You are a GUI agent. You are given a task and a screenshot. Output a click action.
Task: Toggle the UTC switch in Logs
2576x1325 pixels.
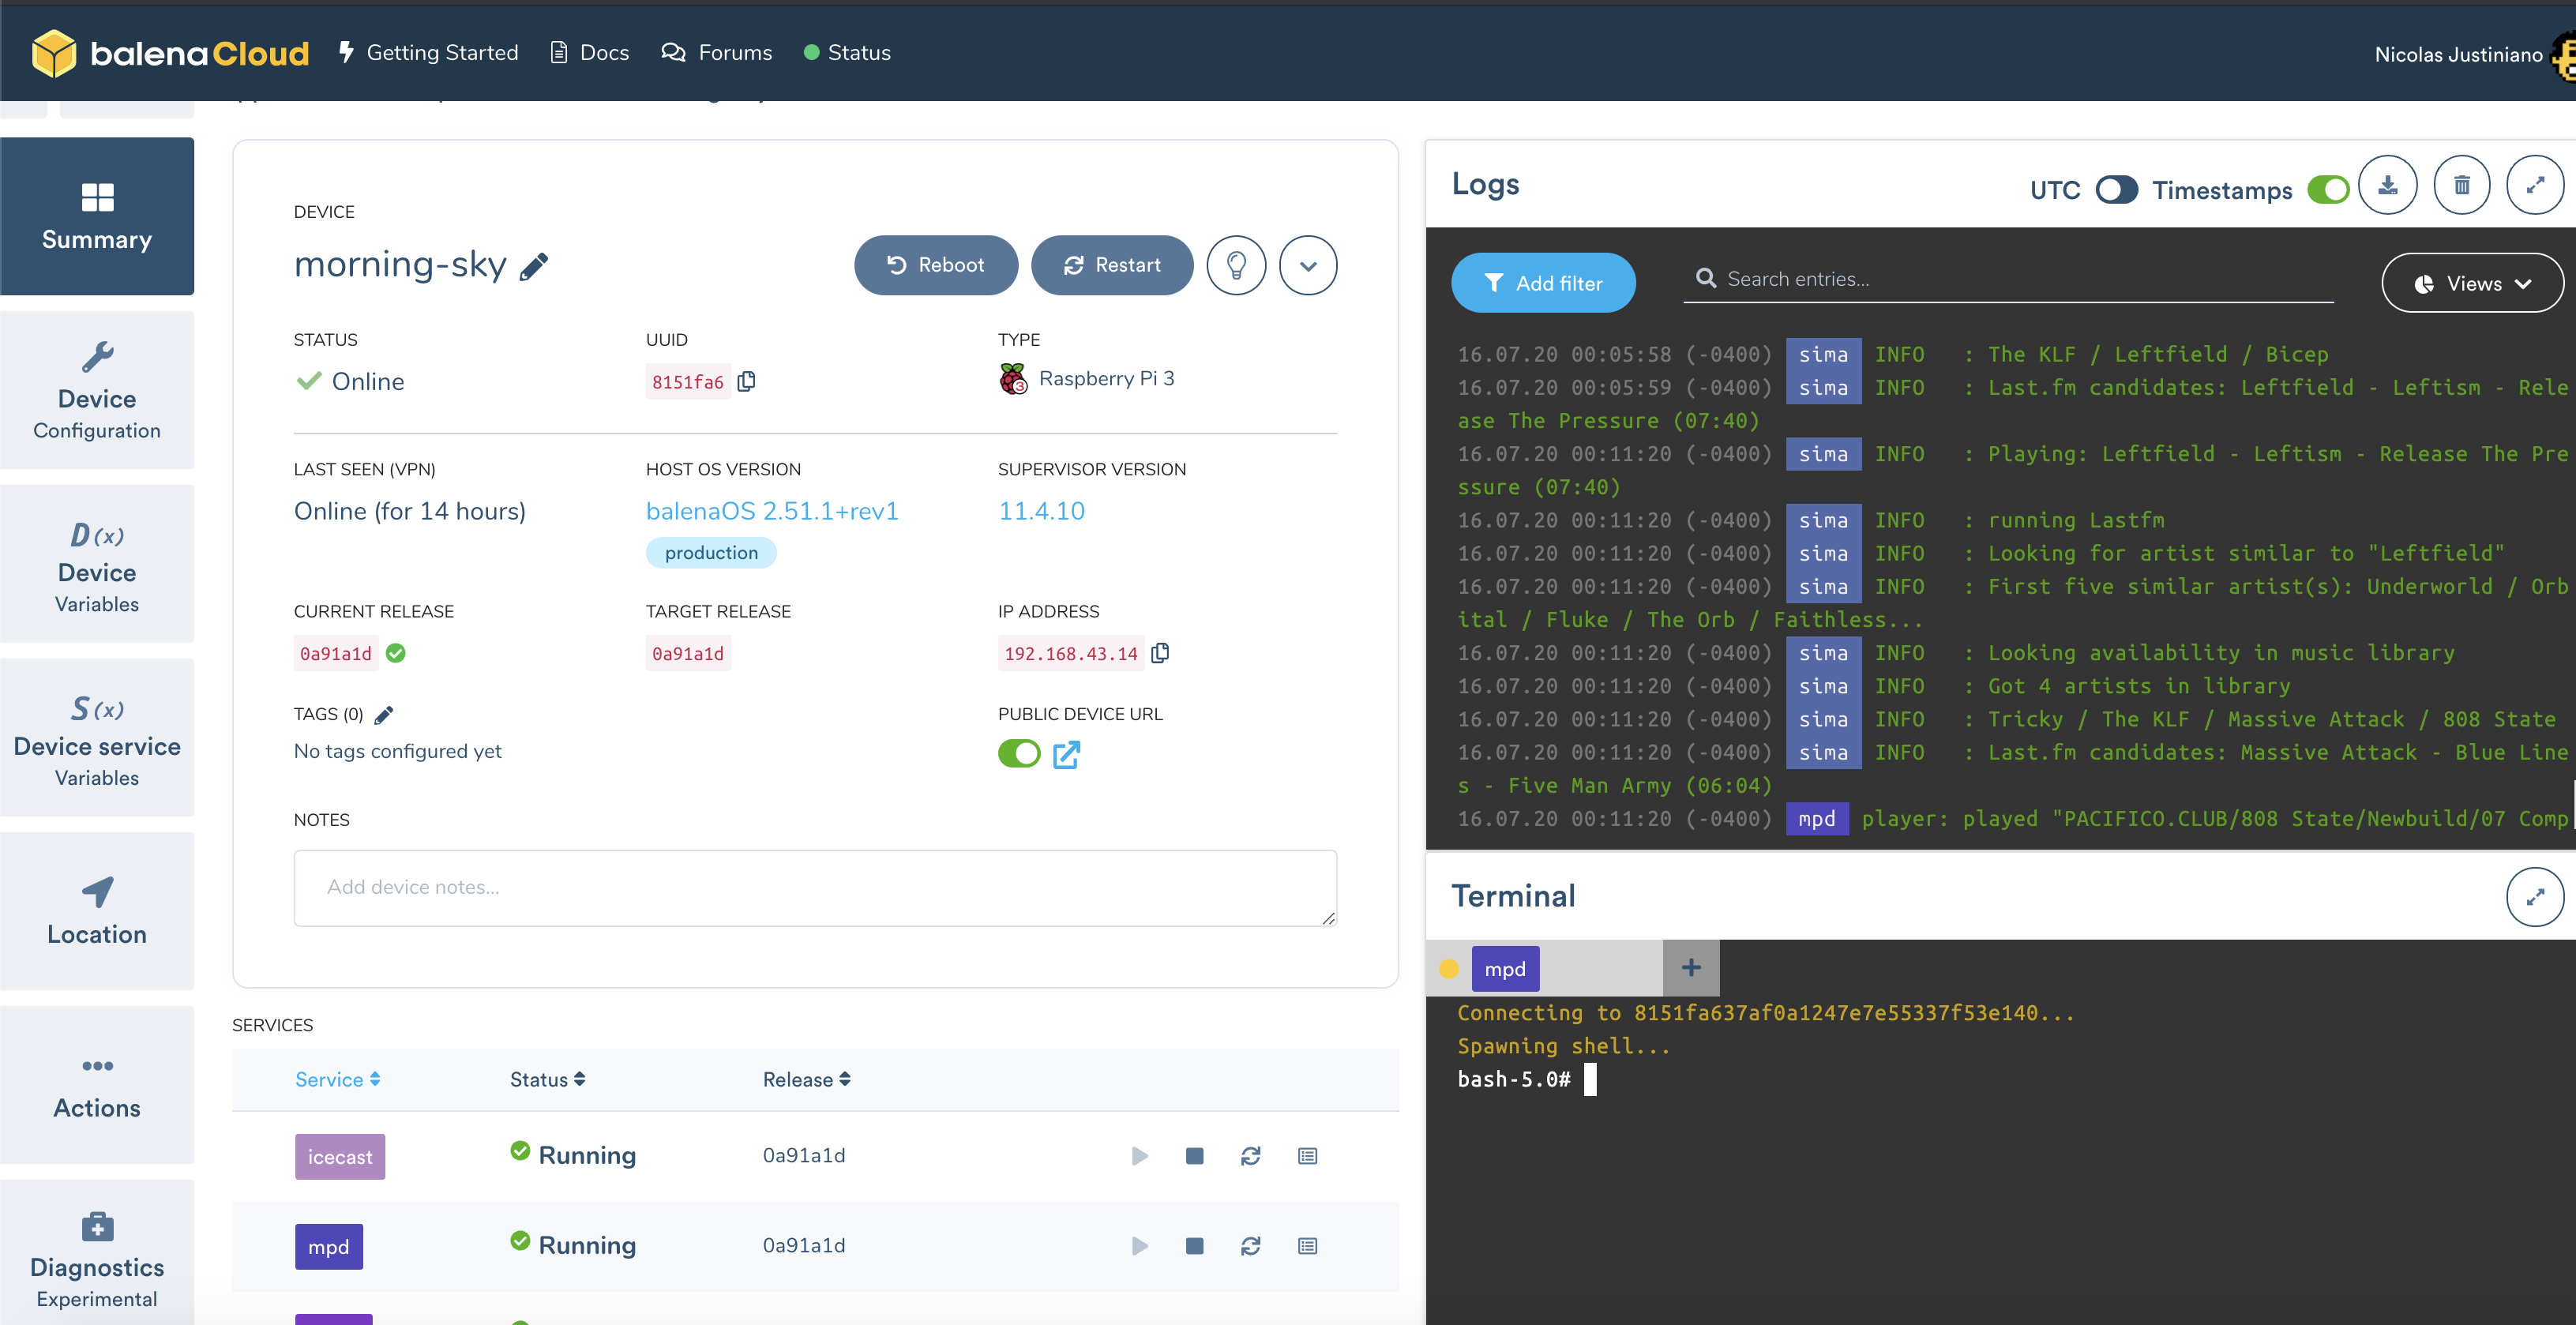[2116, 190]
